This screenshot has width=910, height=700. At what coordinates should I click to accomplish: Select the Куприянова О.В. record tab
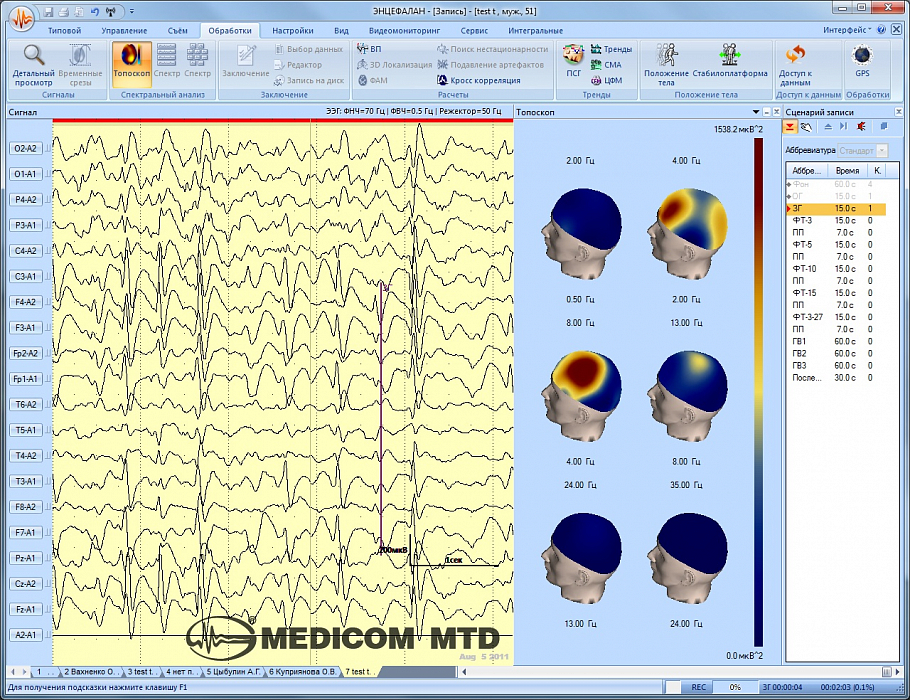tap(303, 672)
